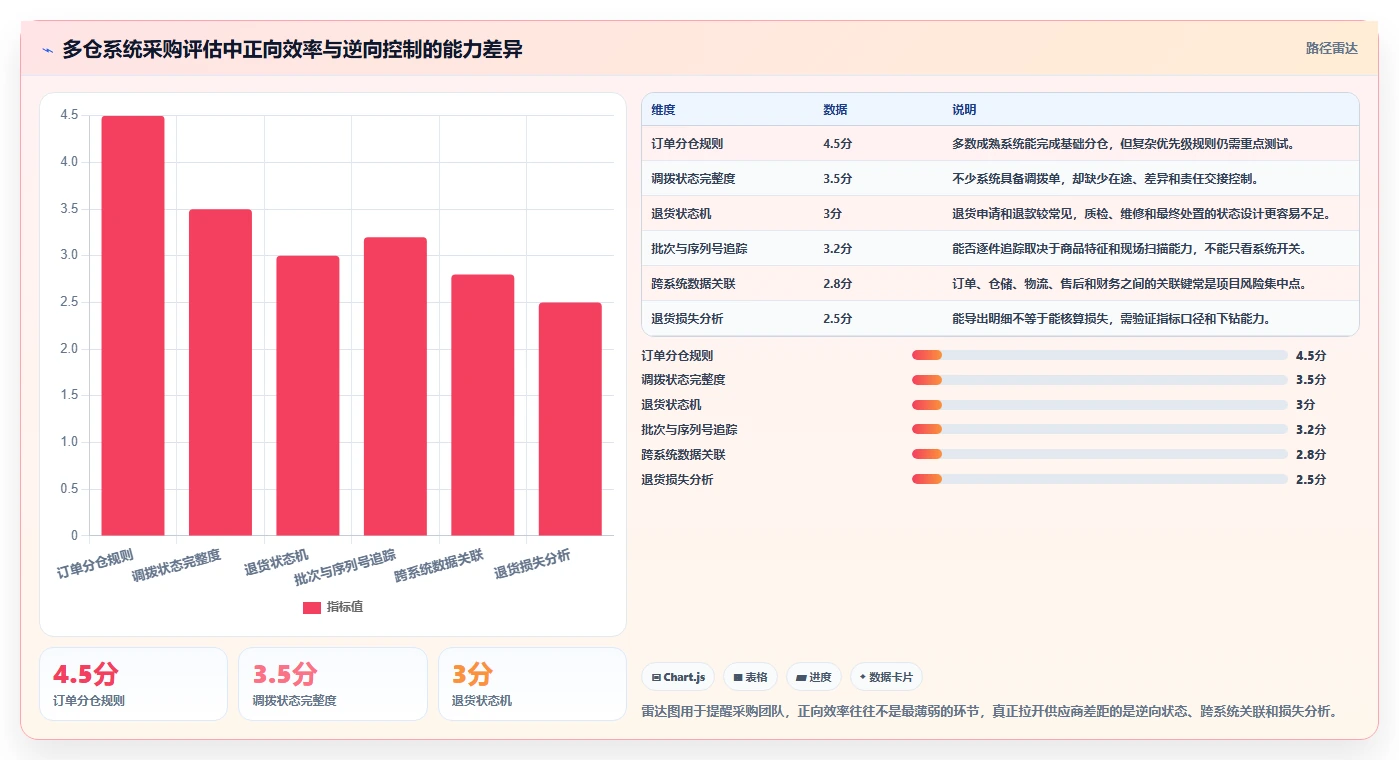
Task: Click the 3.2分 value beside the progress bar
Action: [x=1310, y=430]
